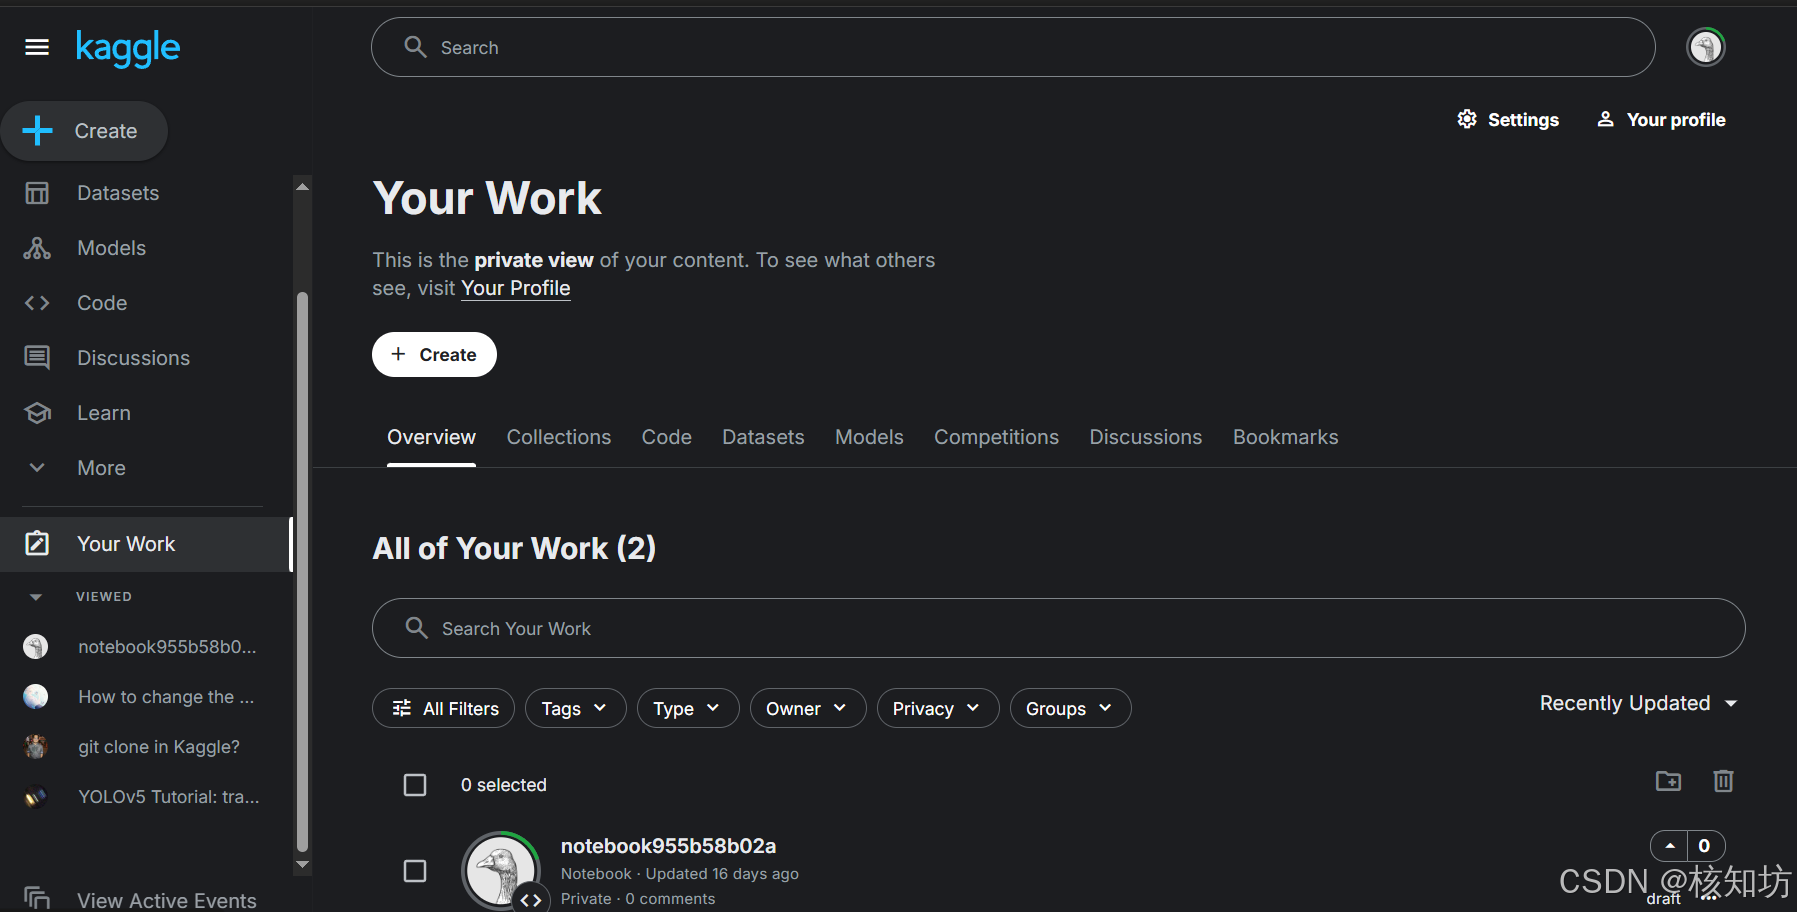Click the vote count 0 badge
Viewport: 1797px width, 912px height.
[1705, 846]
